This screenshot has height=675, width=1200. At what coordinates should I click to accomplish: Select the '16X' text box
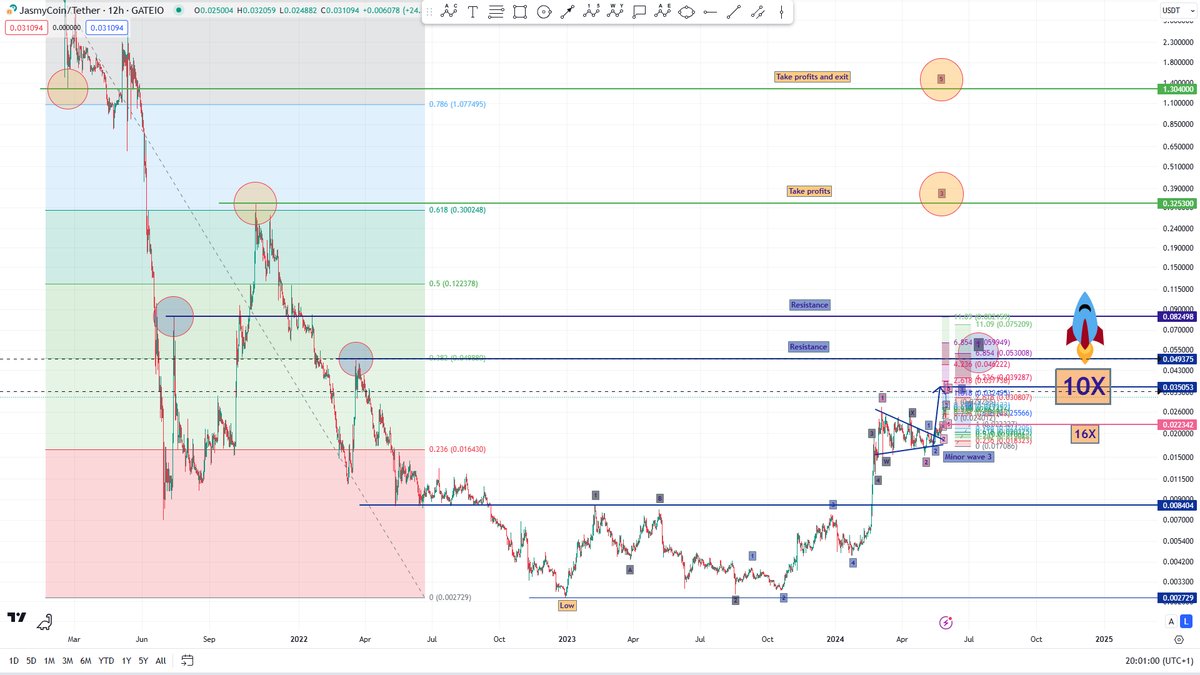tap(1084, 434)
